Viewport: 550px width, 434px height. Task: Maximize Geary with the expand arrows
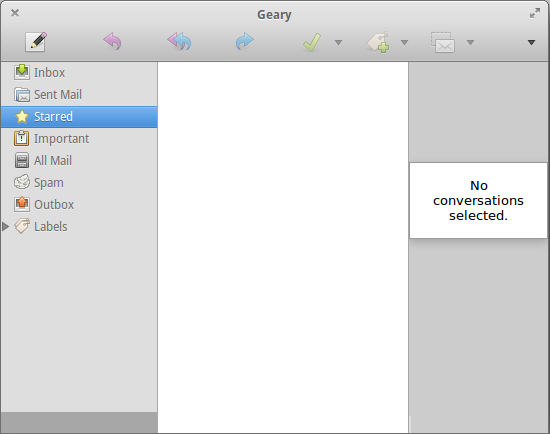coord(535,13)
